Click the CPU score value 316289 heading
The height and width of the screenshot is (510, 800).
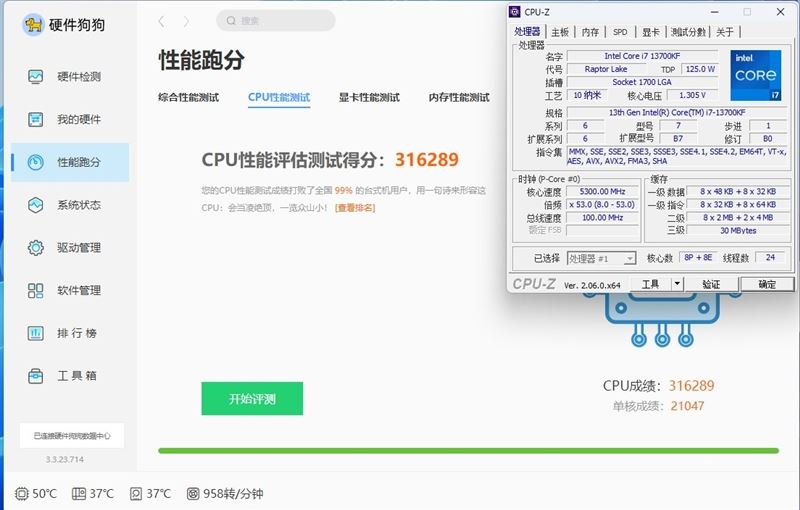tap(427, 160)
